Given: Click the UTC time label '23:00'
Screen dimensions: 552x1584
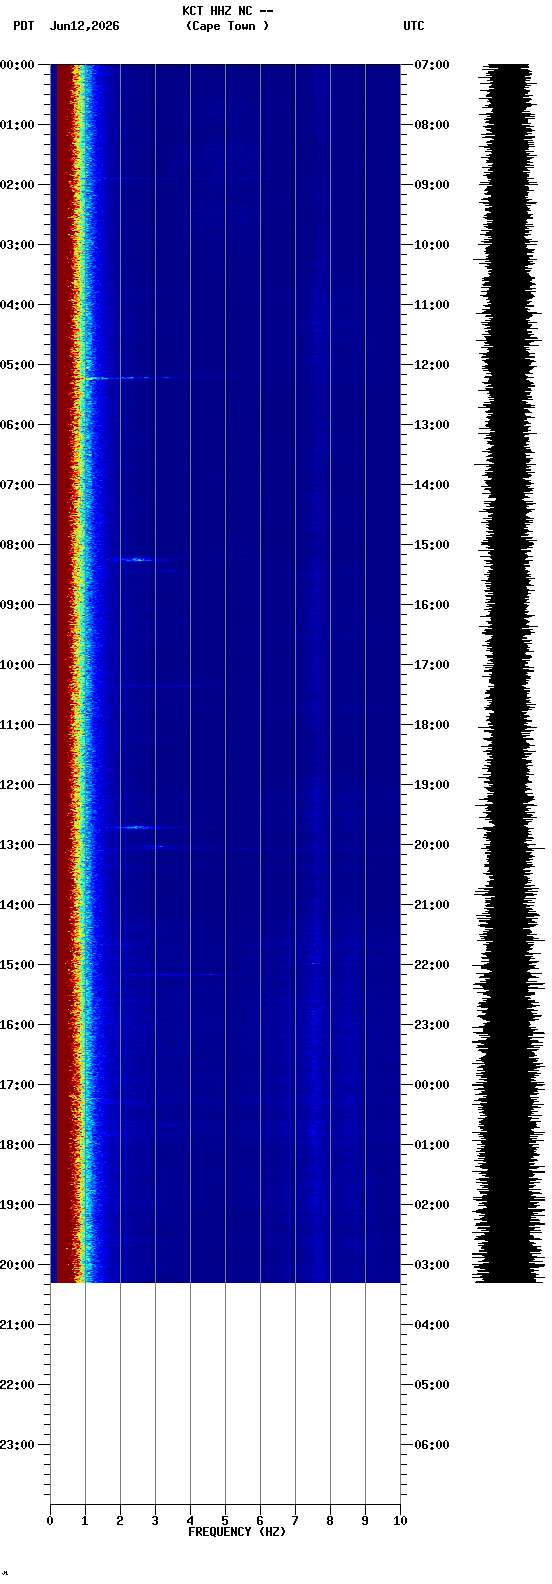Looking at the screenshot, I should (432, 1025).
